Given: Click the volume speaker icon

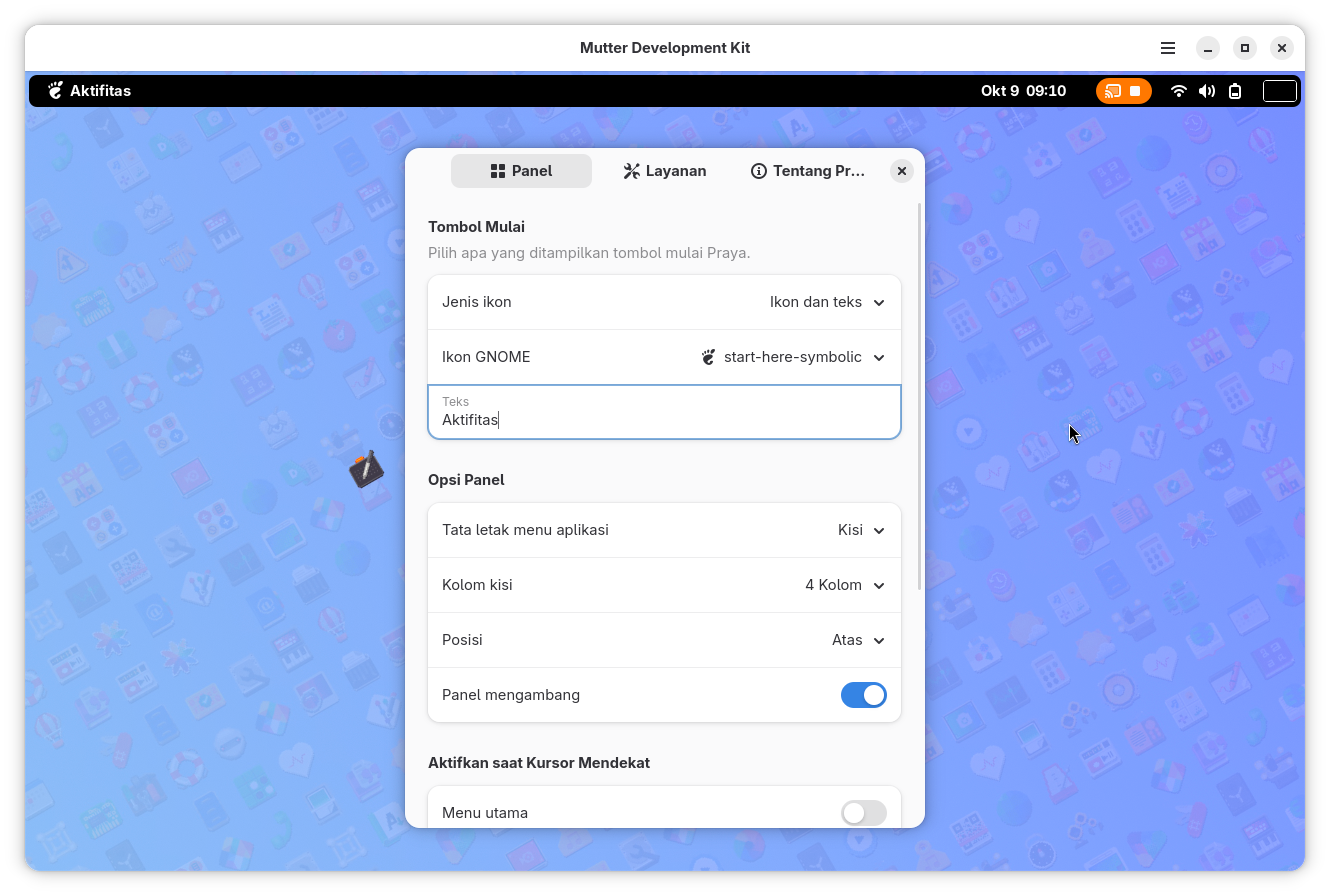Looking at the screenshot, I should pyautogui.click(x=1207, y=91).
